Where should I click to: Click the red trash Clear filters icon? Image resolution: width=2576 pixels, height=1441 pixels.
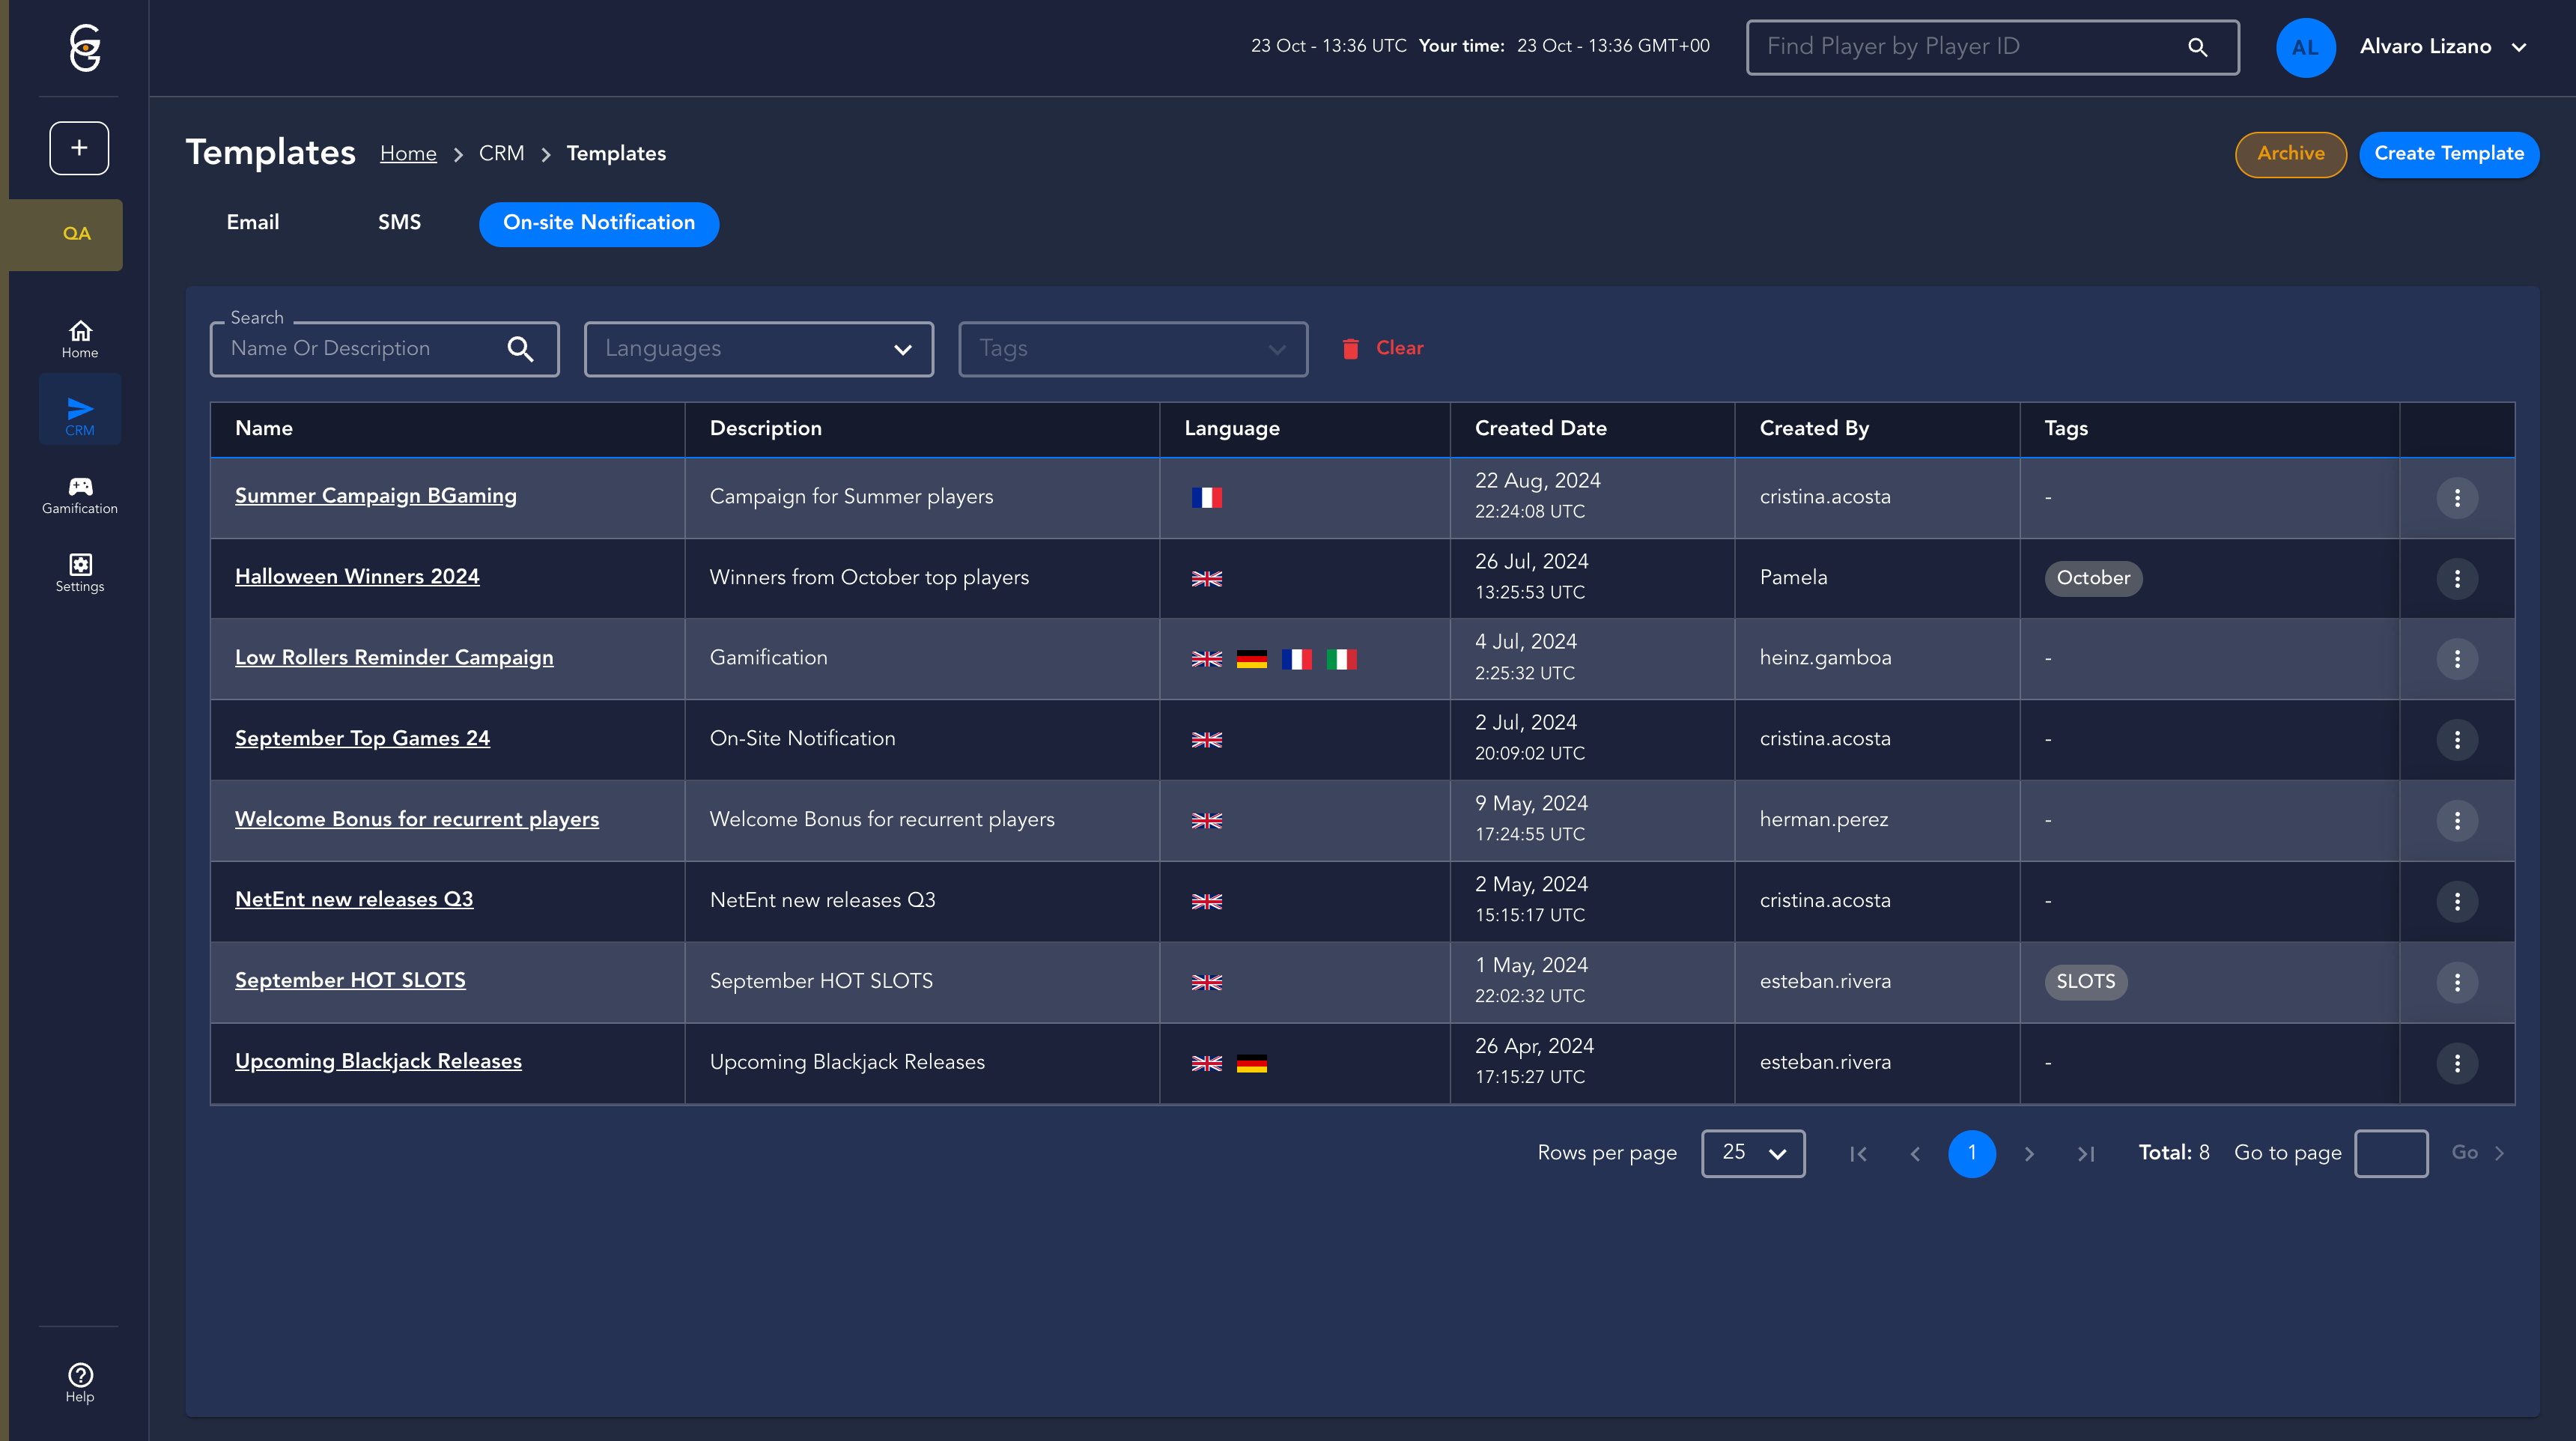[x=1350, y=348]
